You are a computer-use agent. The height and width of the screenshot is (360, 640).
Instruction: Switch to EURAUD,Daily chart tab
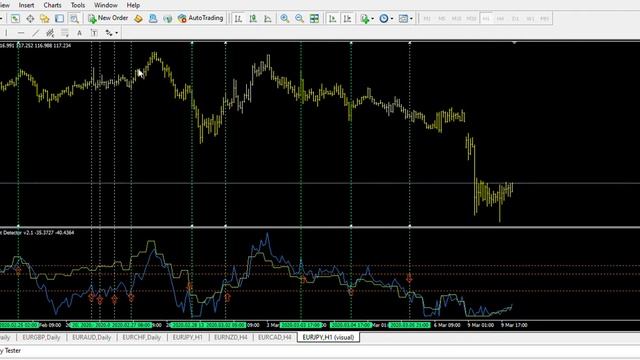click(91, 338)
